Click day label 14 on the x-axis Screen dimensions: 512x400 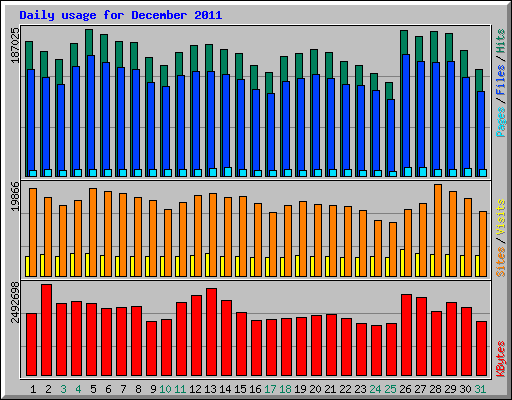point(225,389)
